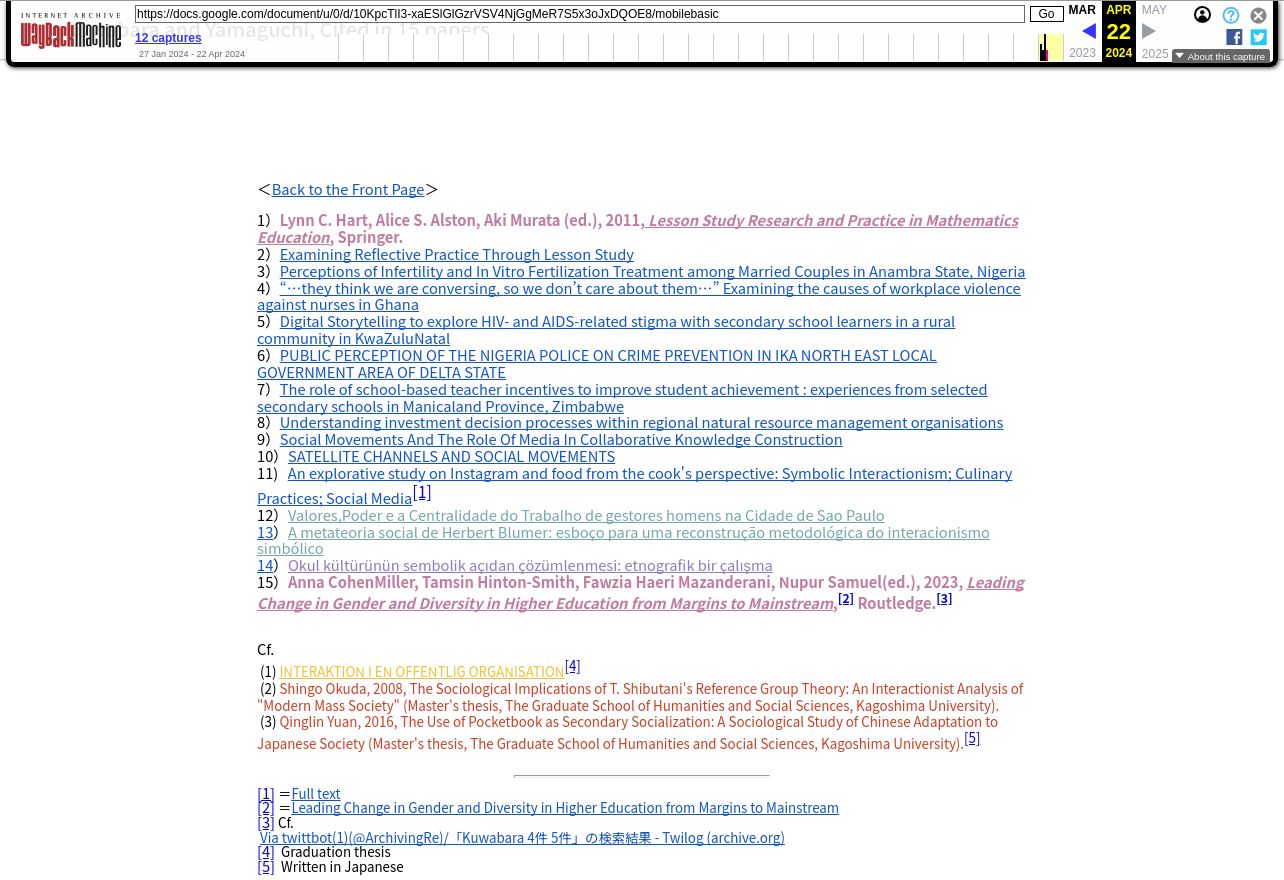Jump to footnote [5] superscript after Kagoshima University

click(972, 738)
